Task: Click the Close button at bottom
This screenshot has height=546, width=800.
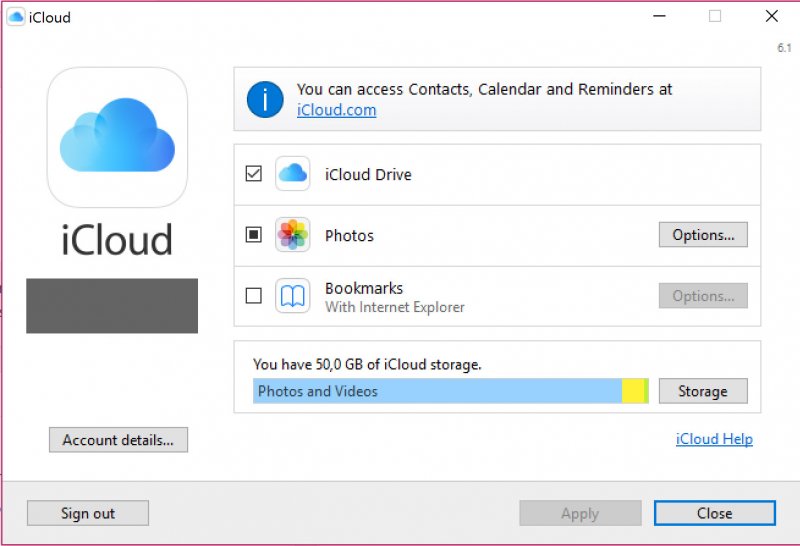Action: point(715,513)
